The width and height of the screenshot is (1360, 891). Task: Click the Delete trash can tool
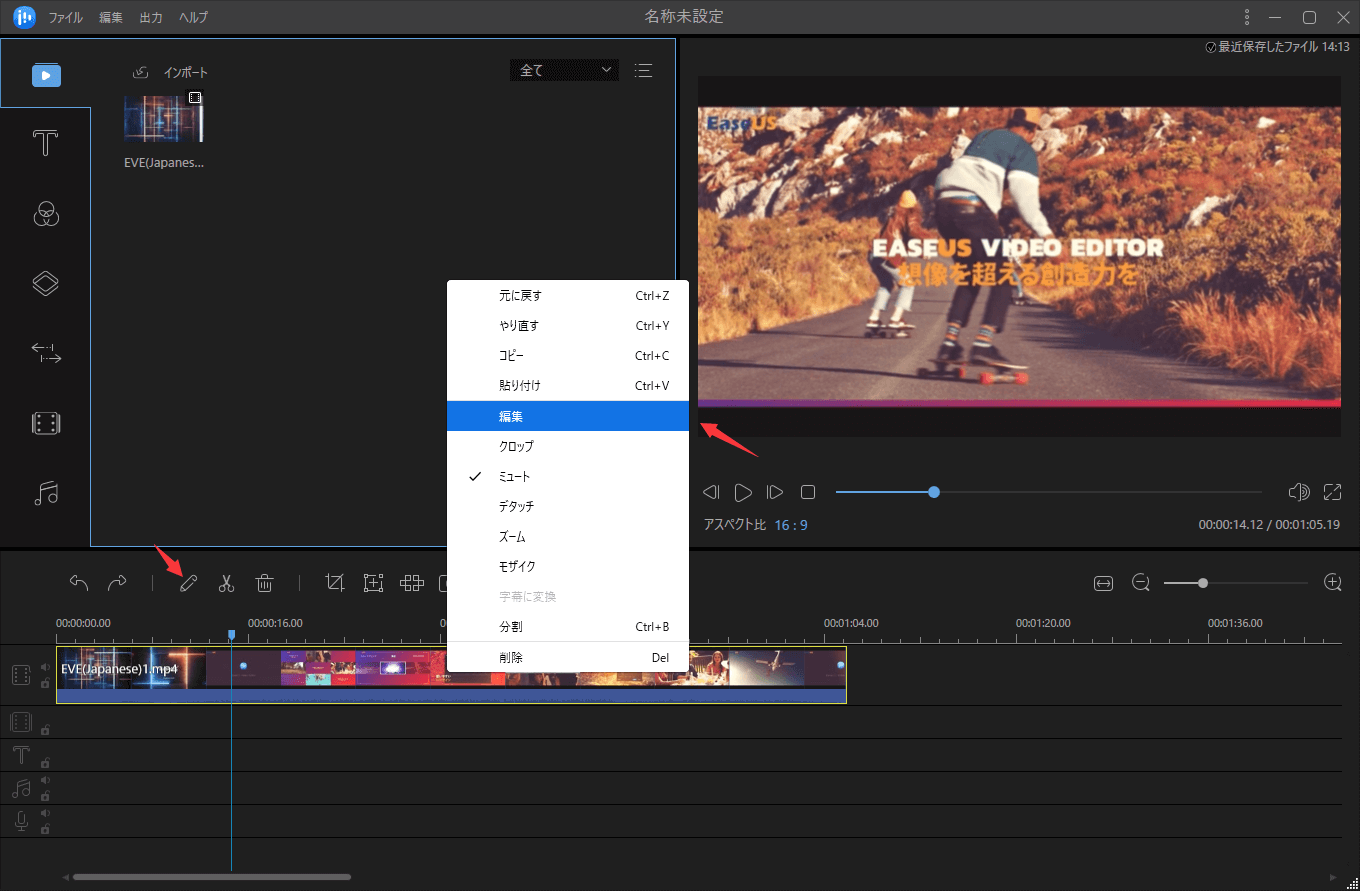[264, 583]
